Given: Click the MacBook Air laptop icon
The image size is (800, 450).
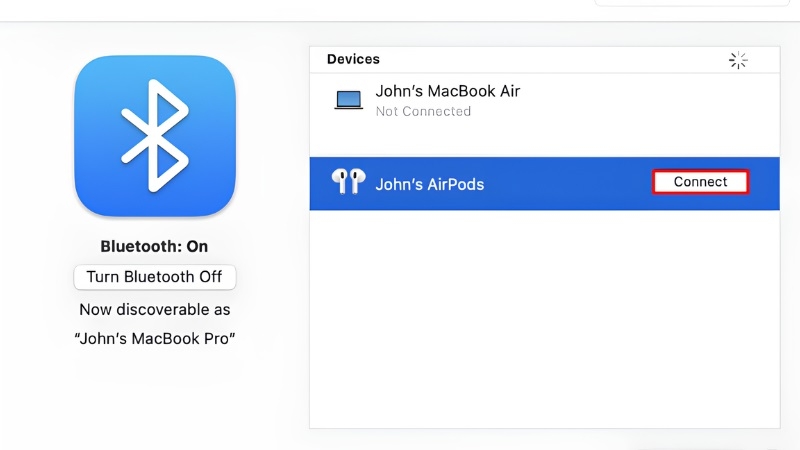Looking at the screenshot, I should click(x=349, y=100).
